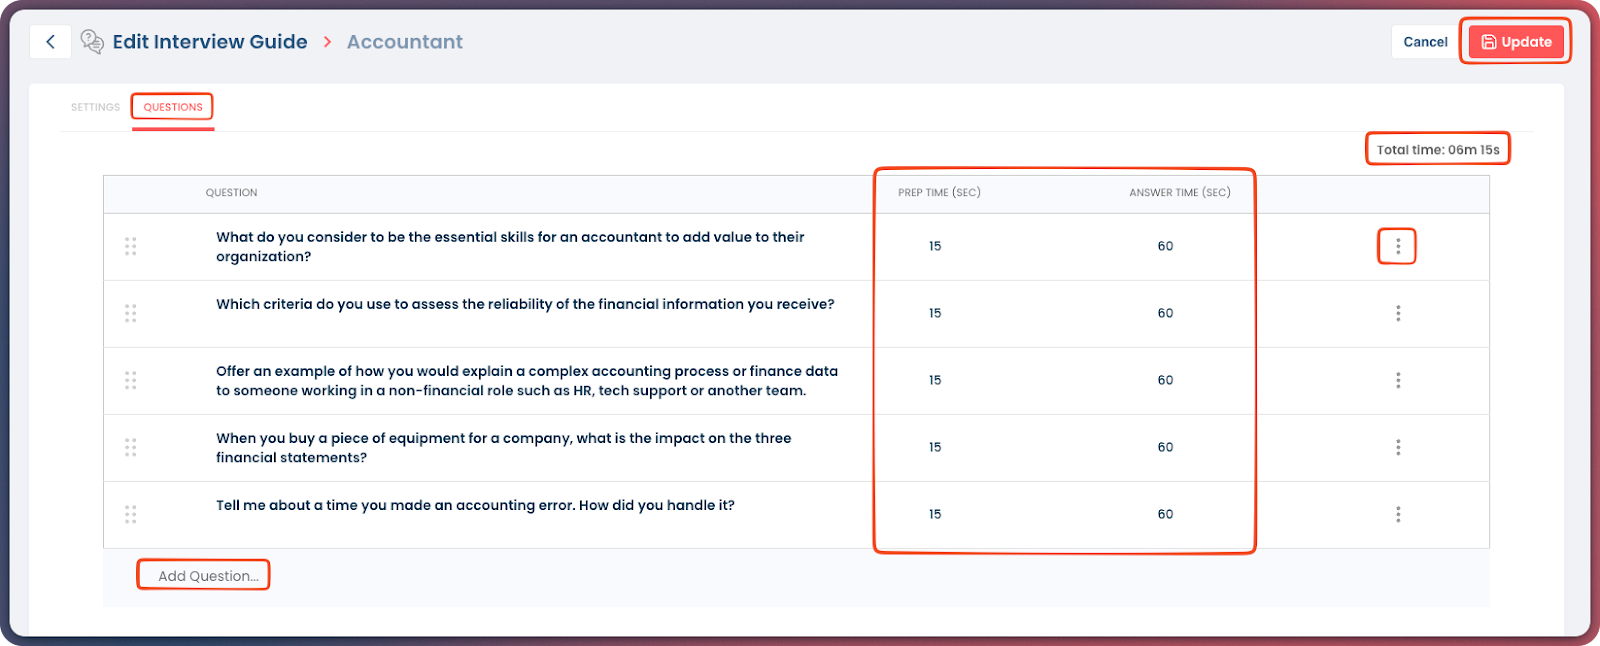
Task: Open three-dot menu for essential skills question
Action: 1397,246
